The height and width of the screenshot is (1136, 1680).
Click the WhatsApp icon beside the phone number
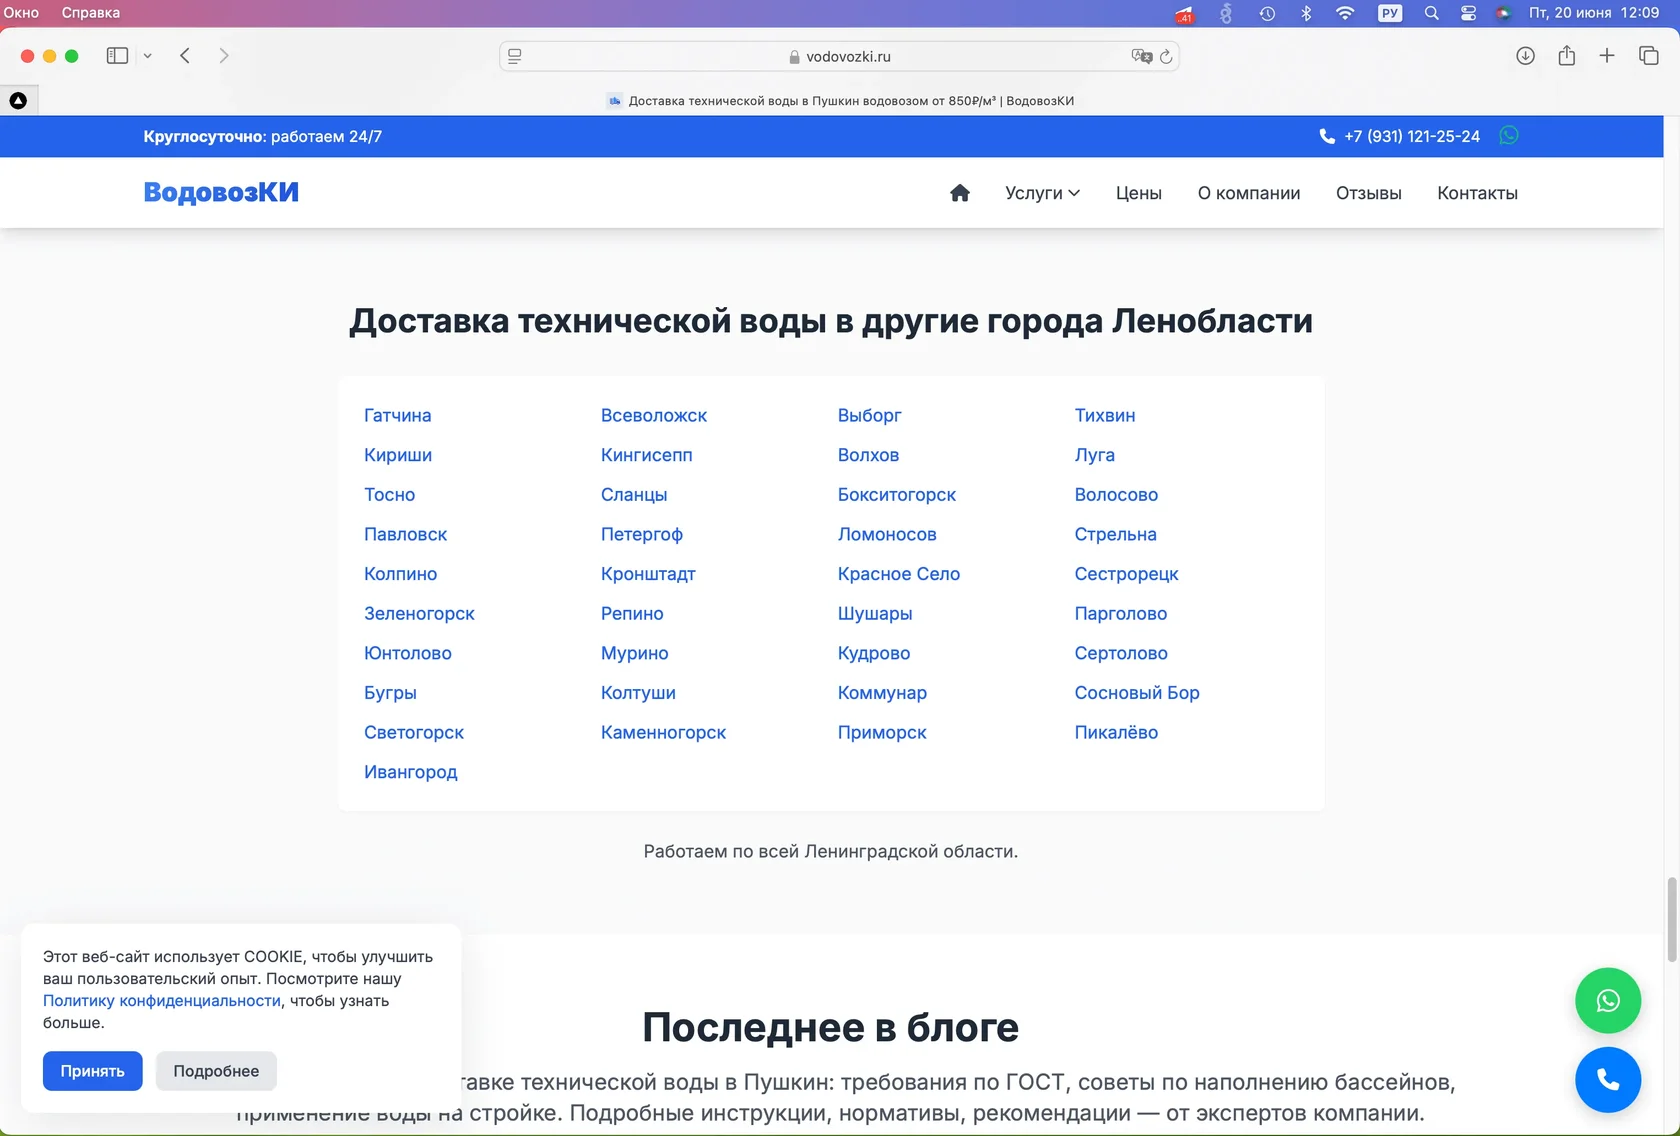pyautogui.click(x=1509, y=135)
